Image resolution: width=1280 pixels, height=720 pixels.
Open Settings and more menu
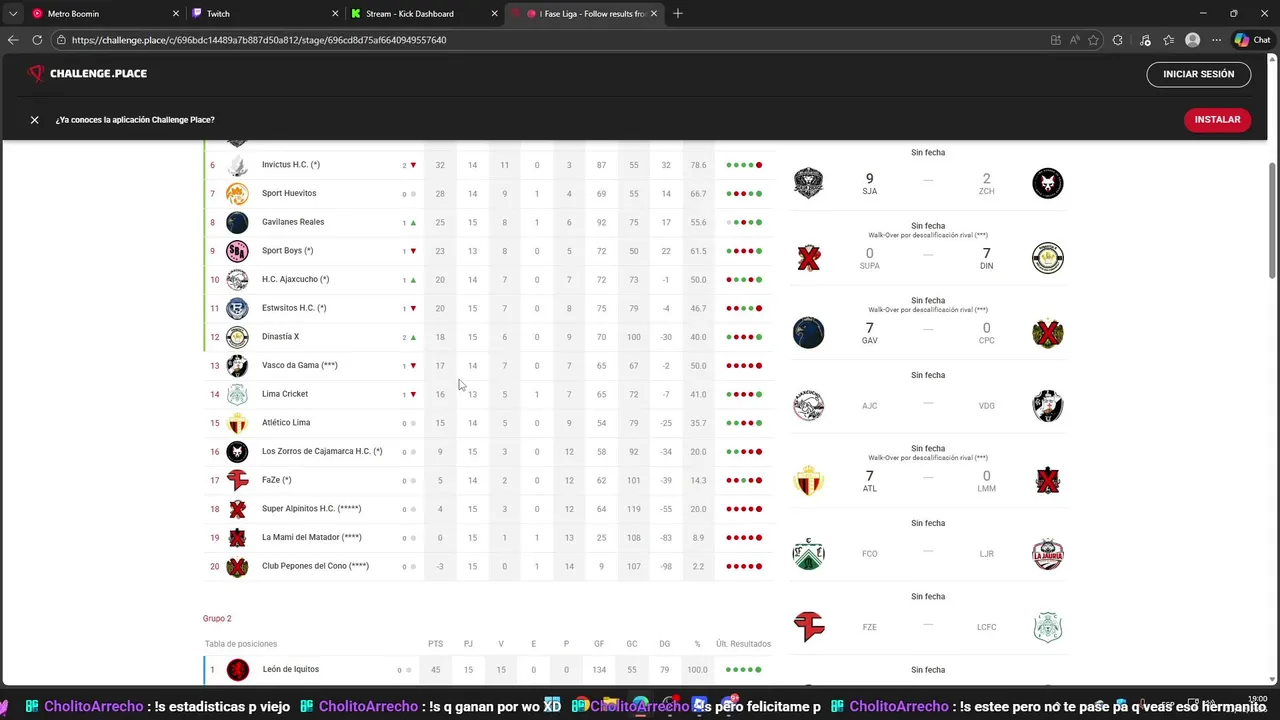[x=1216, y=40]
